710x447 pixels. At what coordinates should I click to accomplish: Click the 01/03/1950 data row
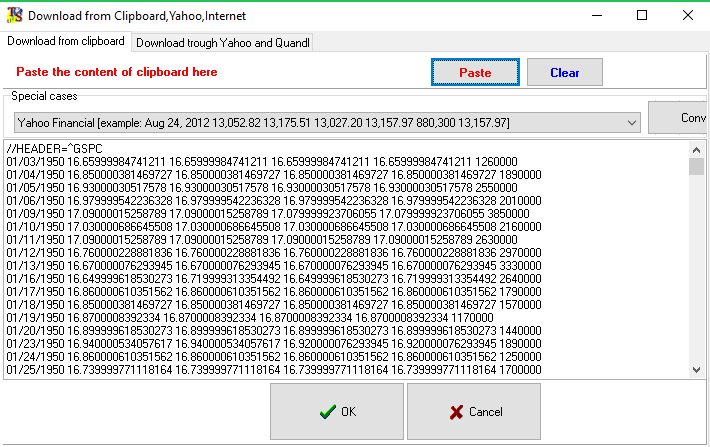pos(260,160)
